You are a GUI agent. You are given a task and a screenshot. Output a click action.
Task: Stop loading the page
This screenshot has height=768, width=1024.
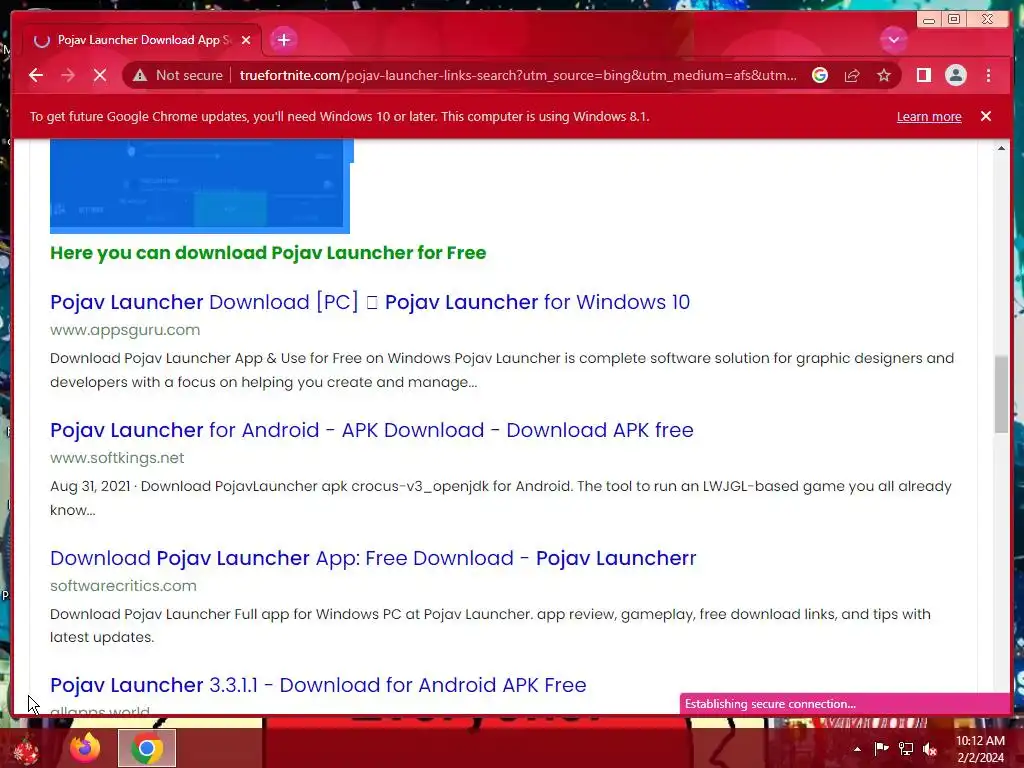[x=99, y=76]
